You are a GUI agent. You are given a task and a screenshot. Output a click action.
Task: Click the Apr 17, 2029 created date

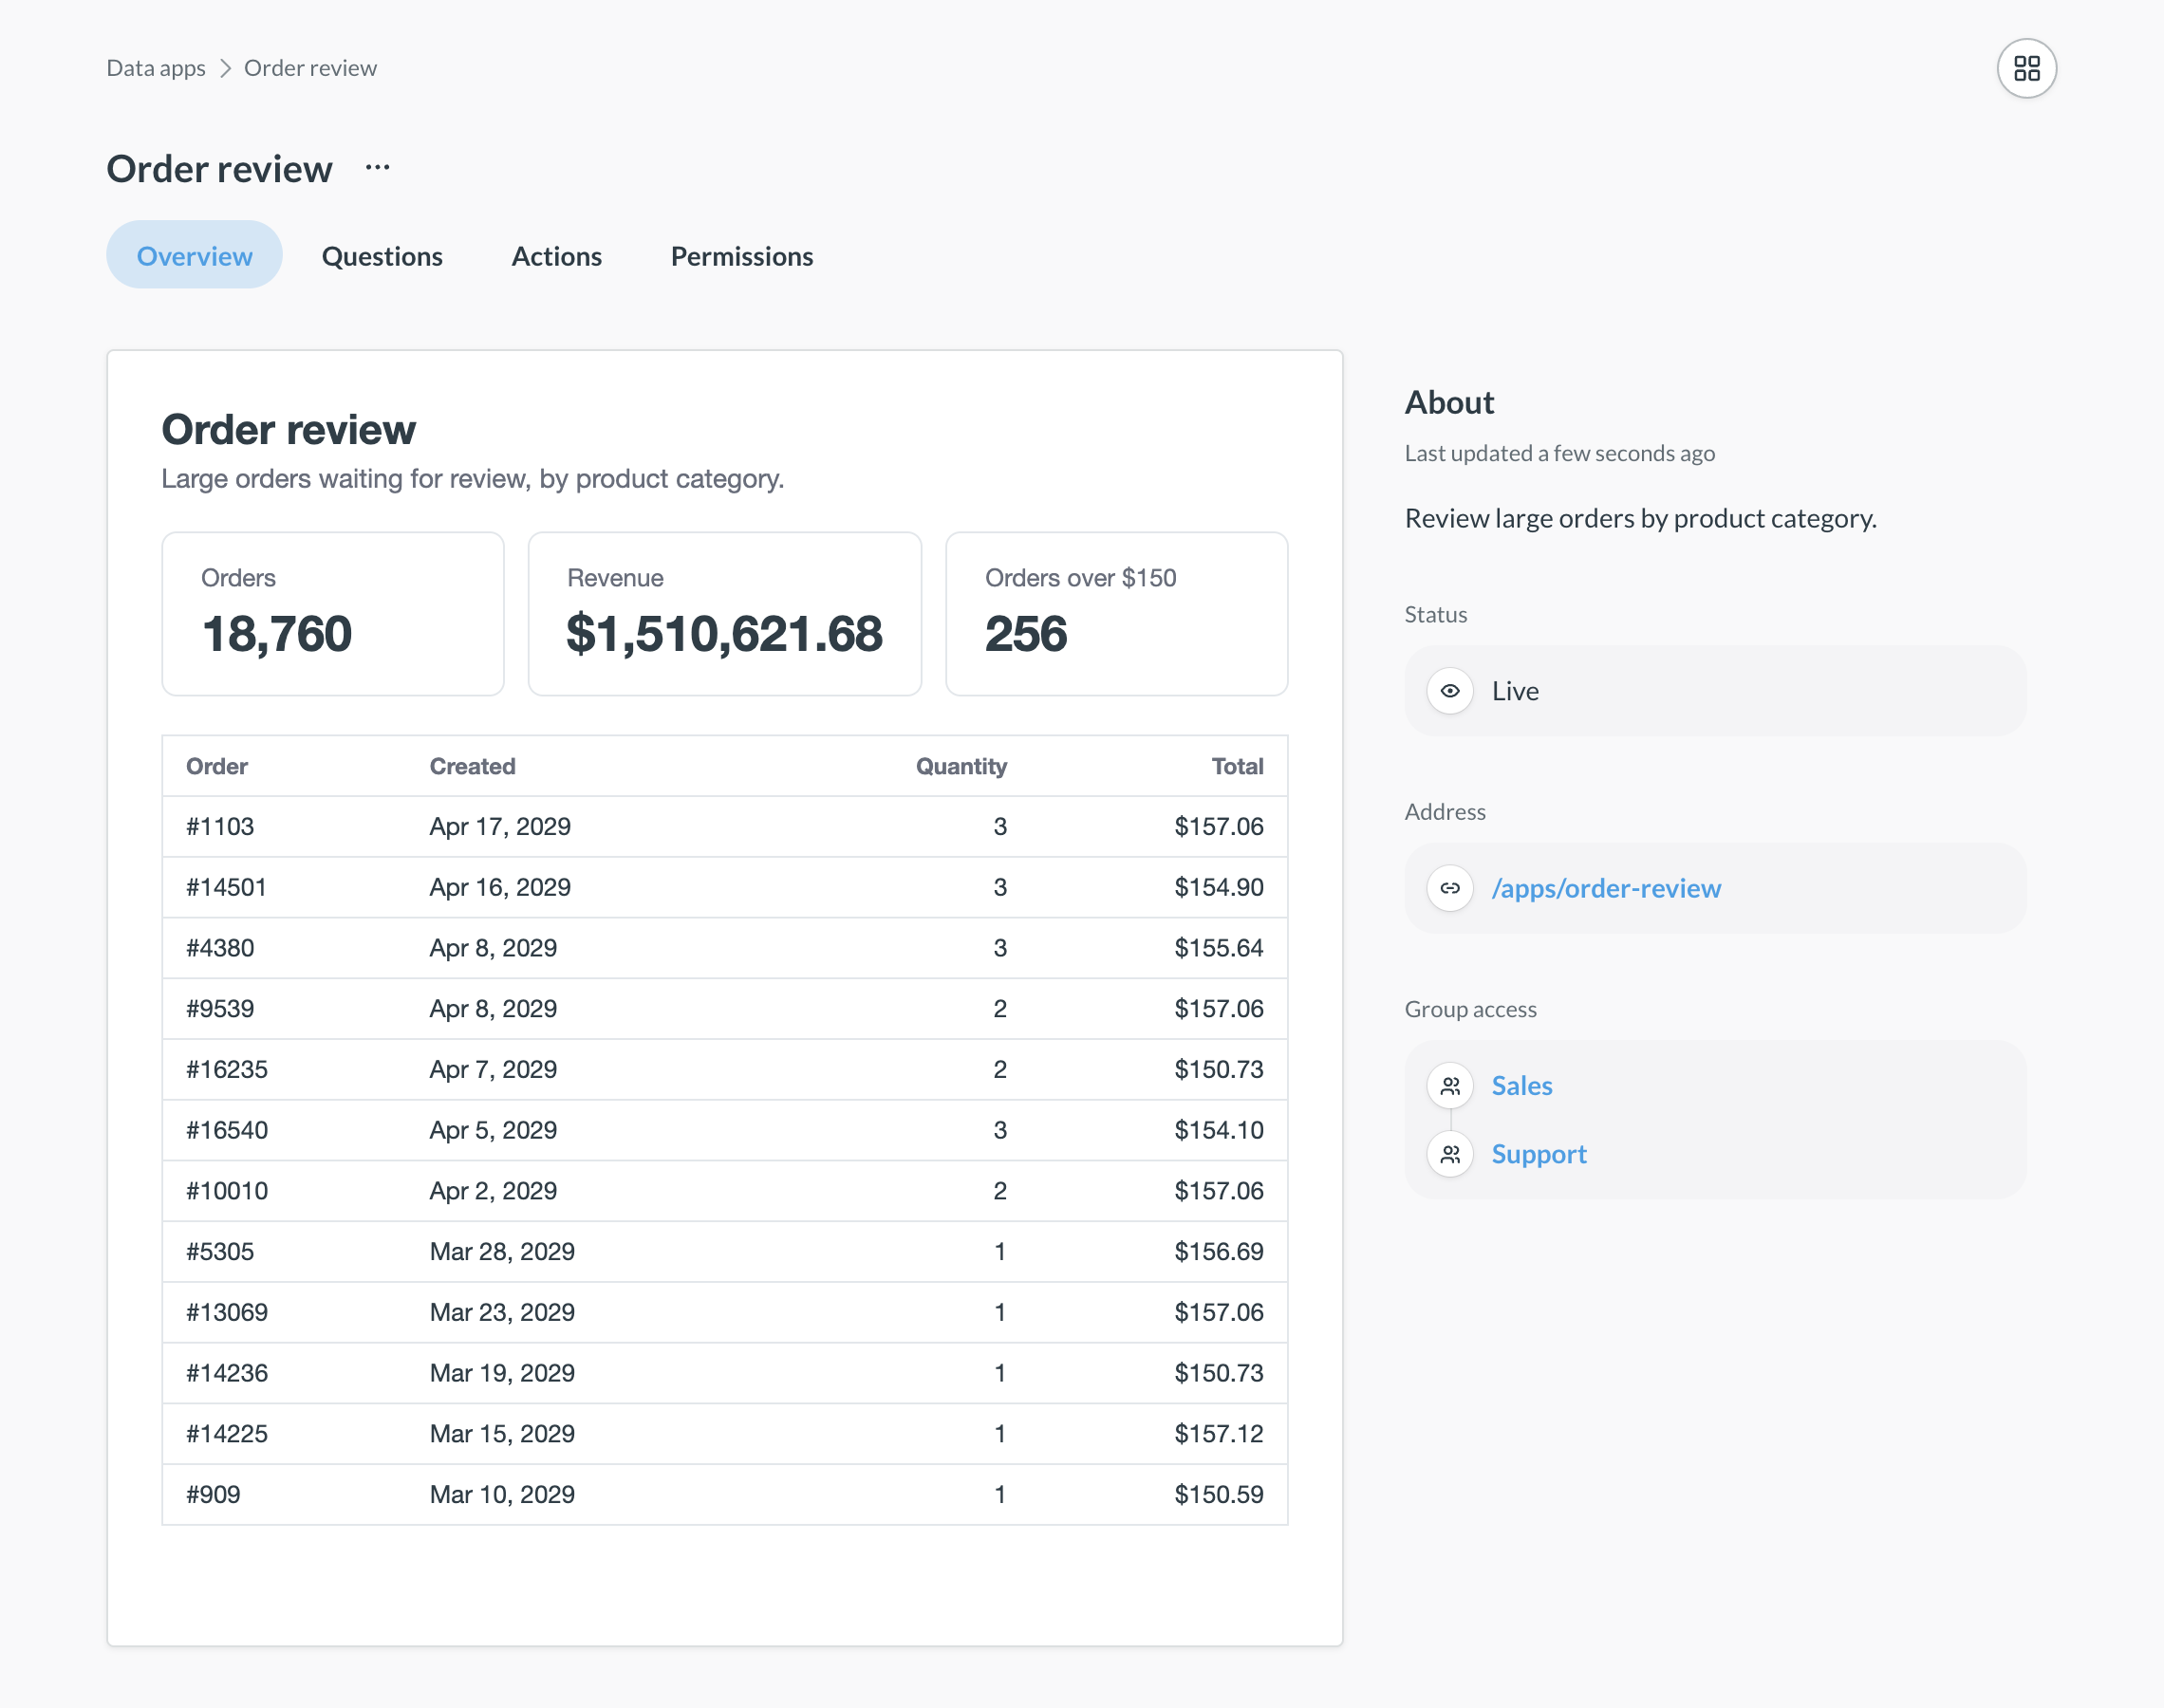tap(500, 827)
